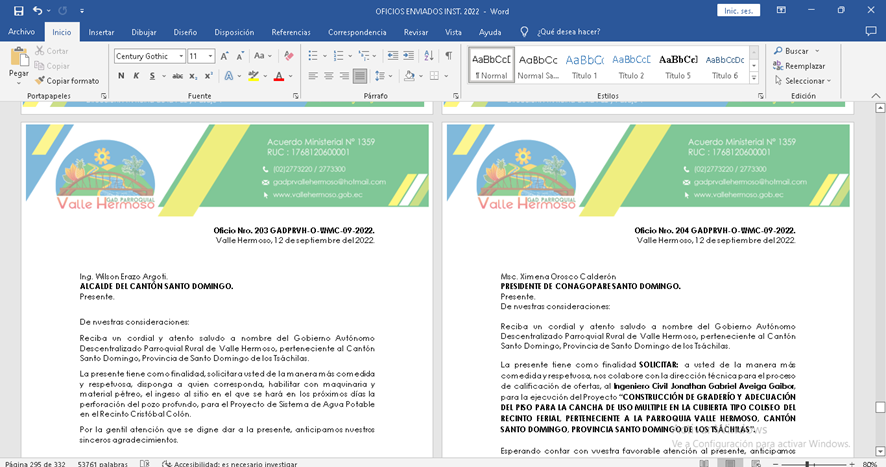Screen dimensions: 886x467
Task: Start a bulleted list
Action: (x=313, y=56)
